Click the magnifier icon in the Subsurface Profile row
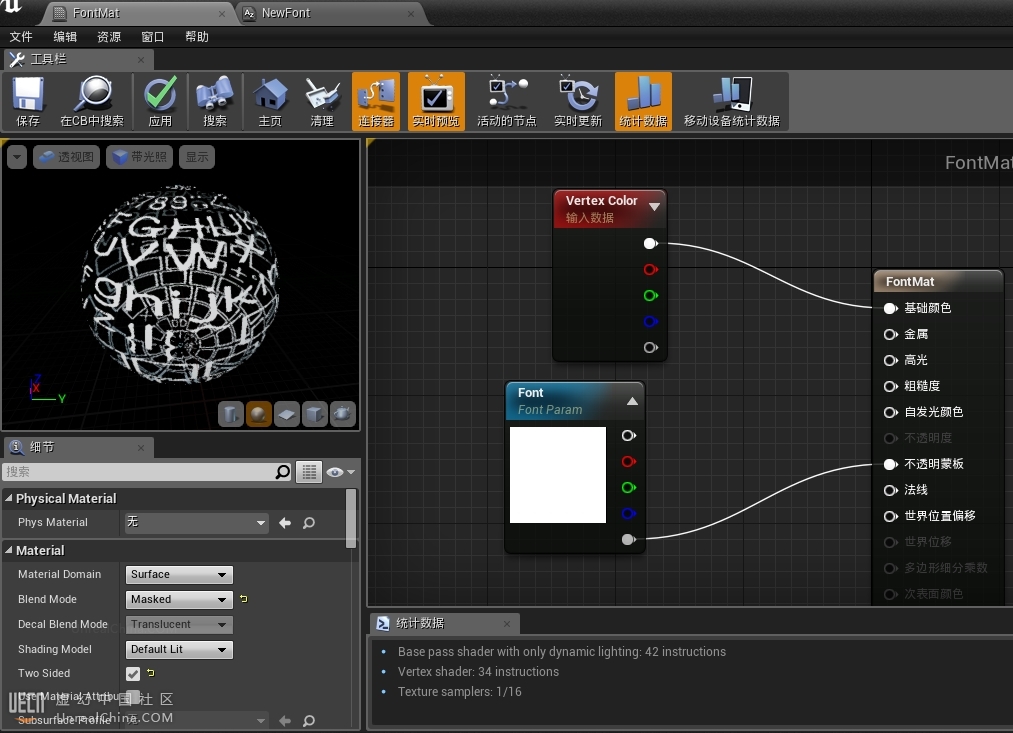1013x733 pixels. pyautogui.click(x=309, y=721)
